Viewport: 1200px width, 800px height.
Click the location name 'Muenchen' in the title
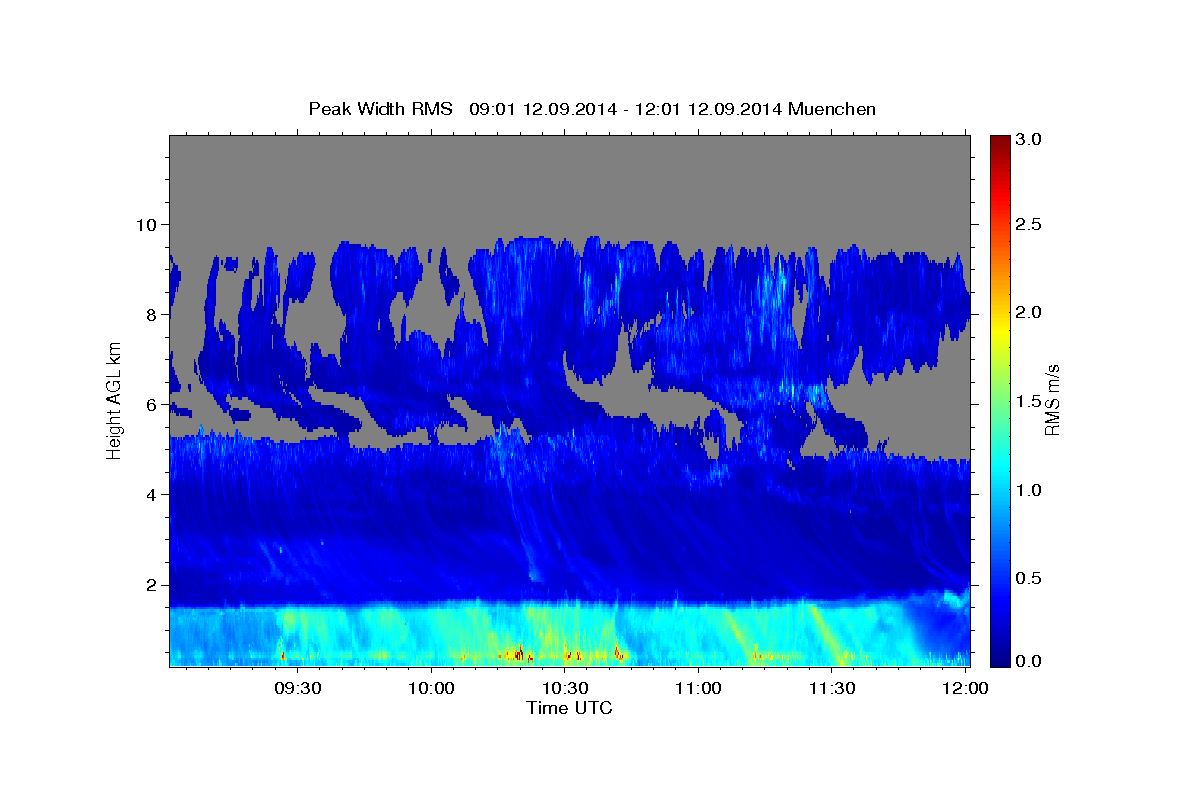tap(832, 109)
